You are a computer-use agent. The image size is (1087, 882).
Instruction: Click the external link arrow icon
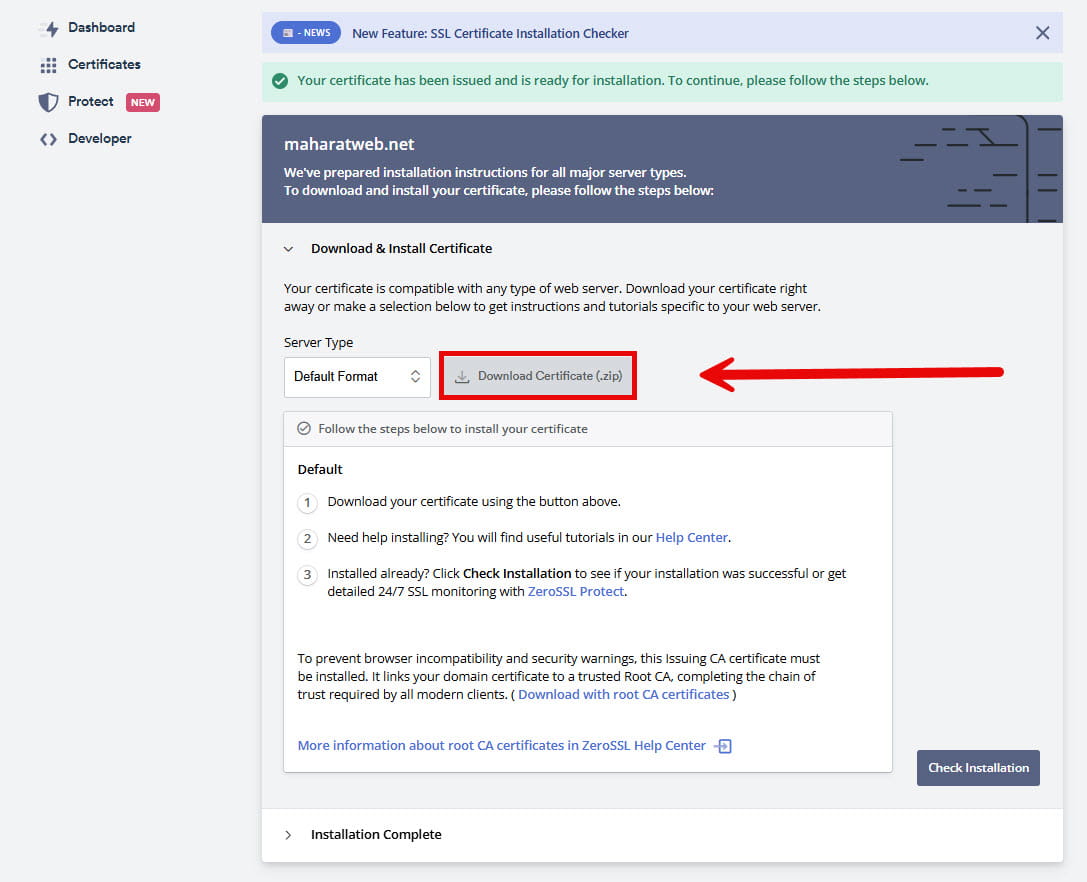[722, 746]
